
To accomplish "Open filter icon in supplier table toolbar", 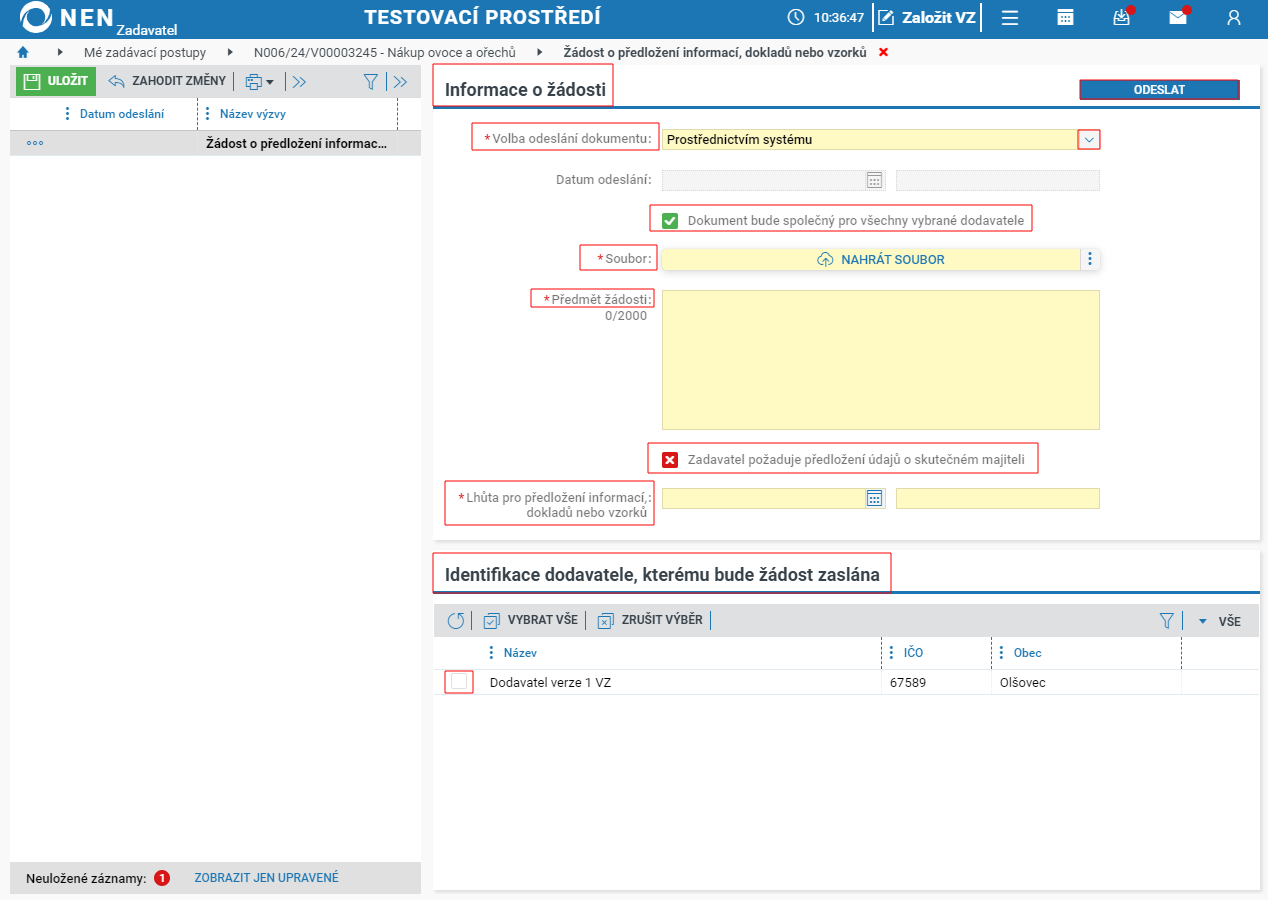I will [x=1166, y=621].
